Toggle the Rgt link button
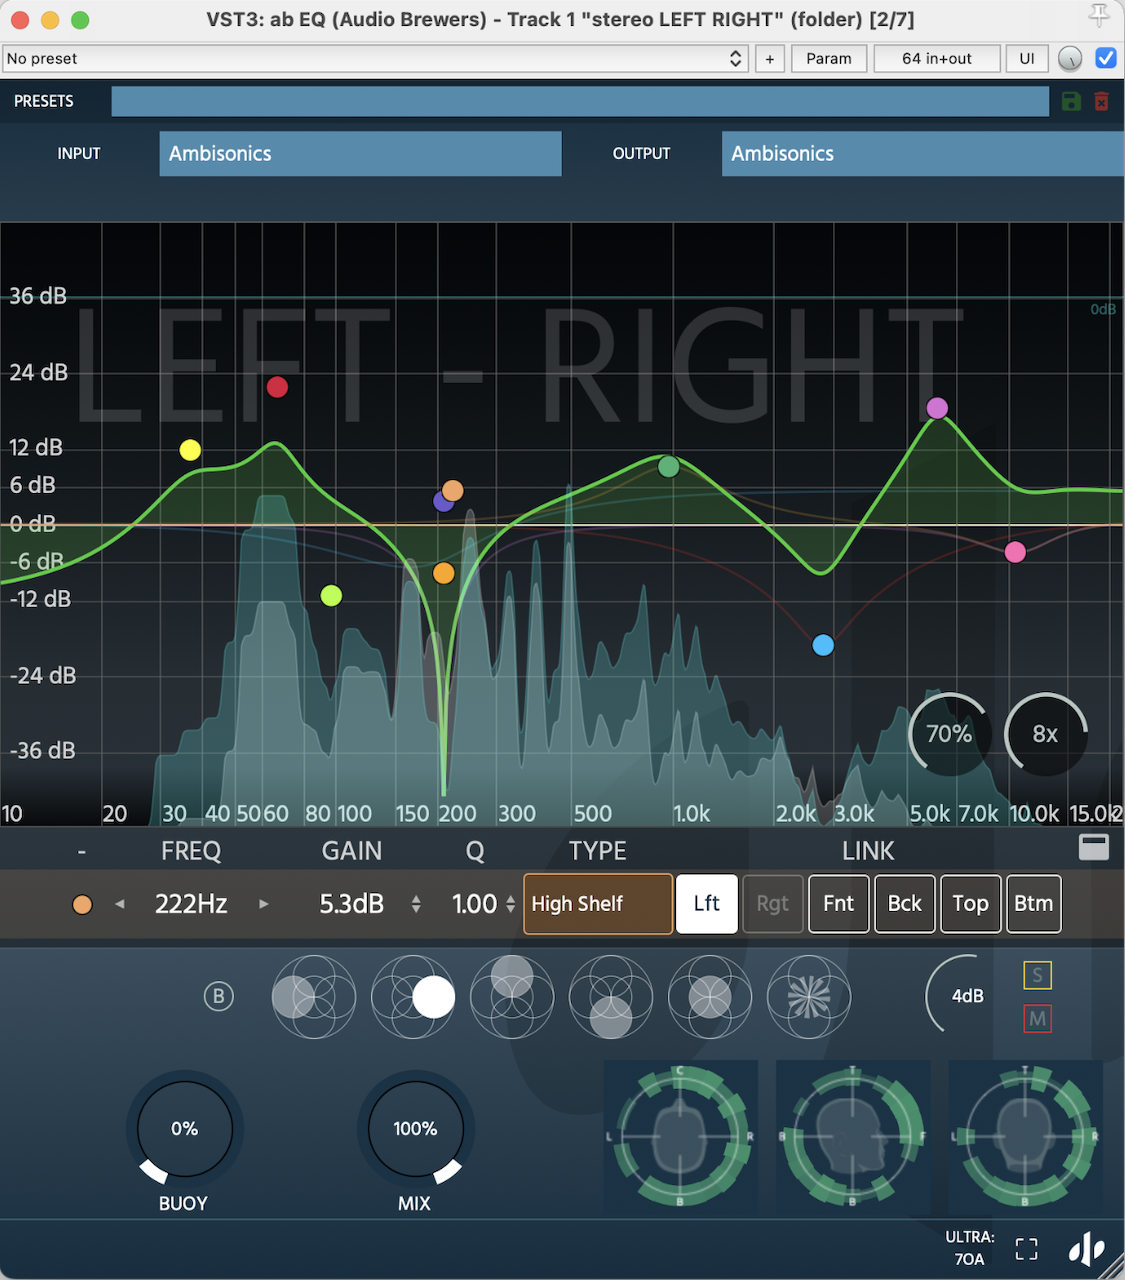Image resolution: width=1125 pixels, height=1280 pixels. [773, 904]
